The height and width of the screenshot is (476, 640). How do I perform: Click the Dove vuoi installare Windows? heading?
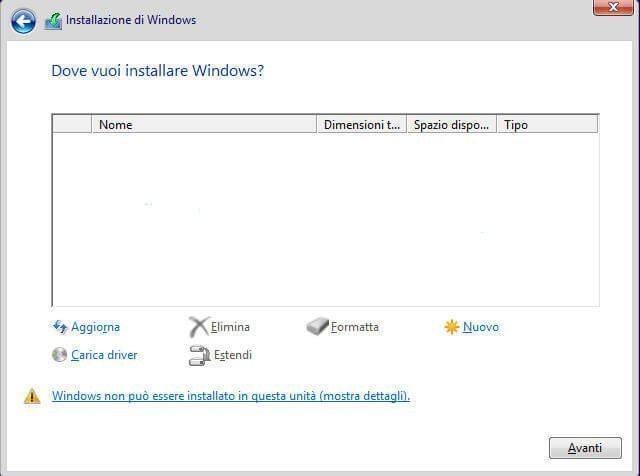pyautogui.click(x=158, y=71)
